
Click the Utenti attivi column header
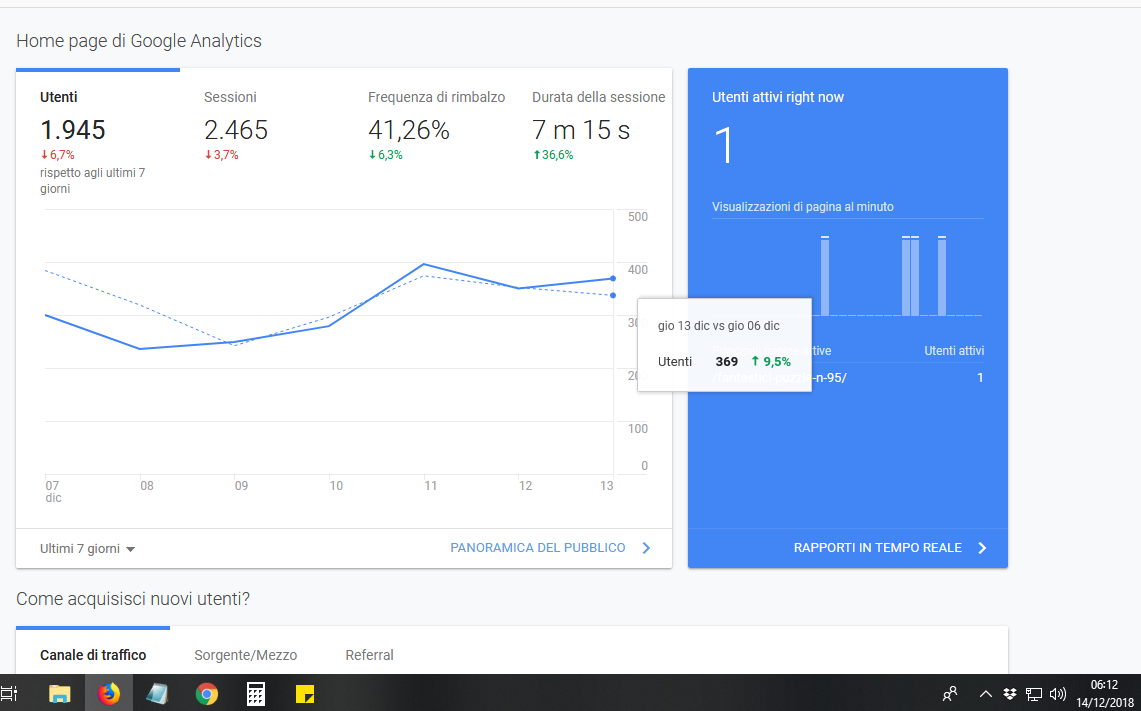pos(954,351)
